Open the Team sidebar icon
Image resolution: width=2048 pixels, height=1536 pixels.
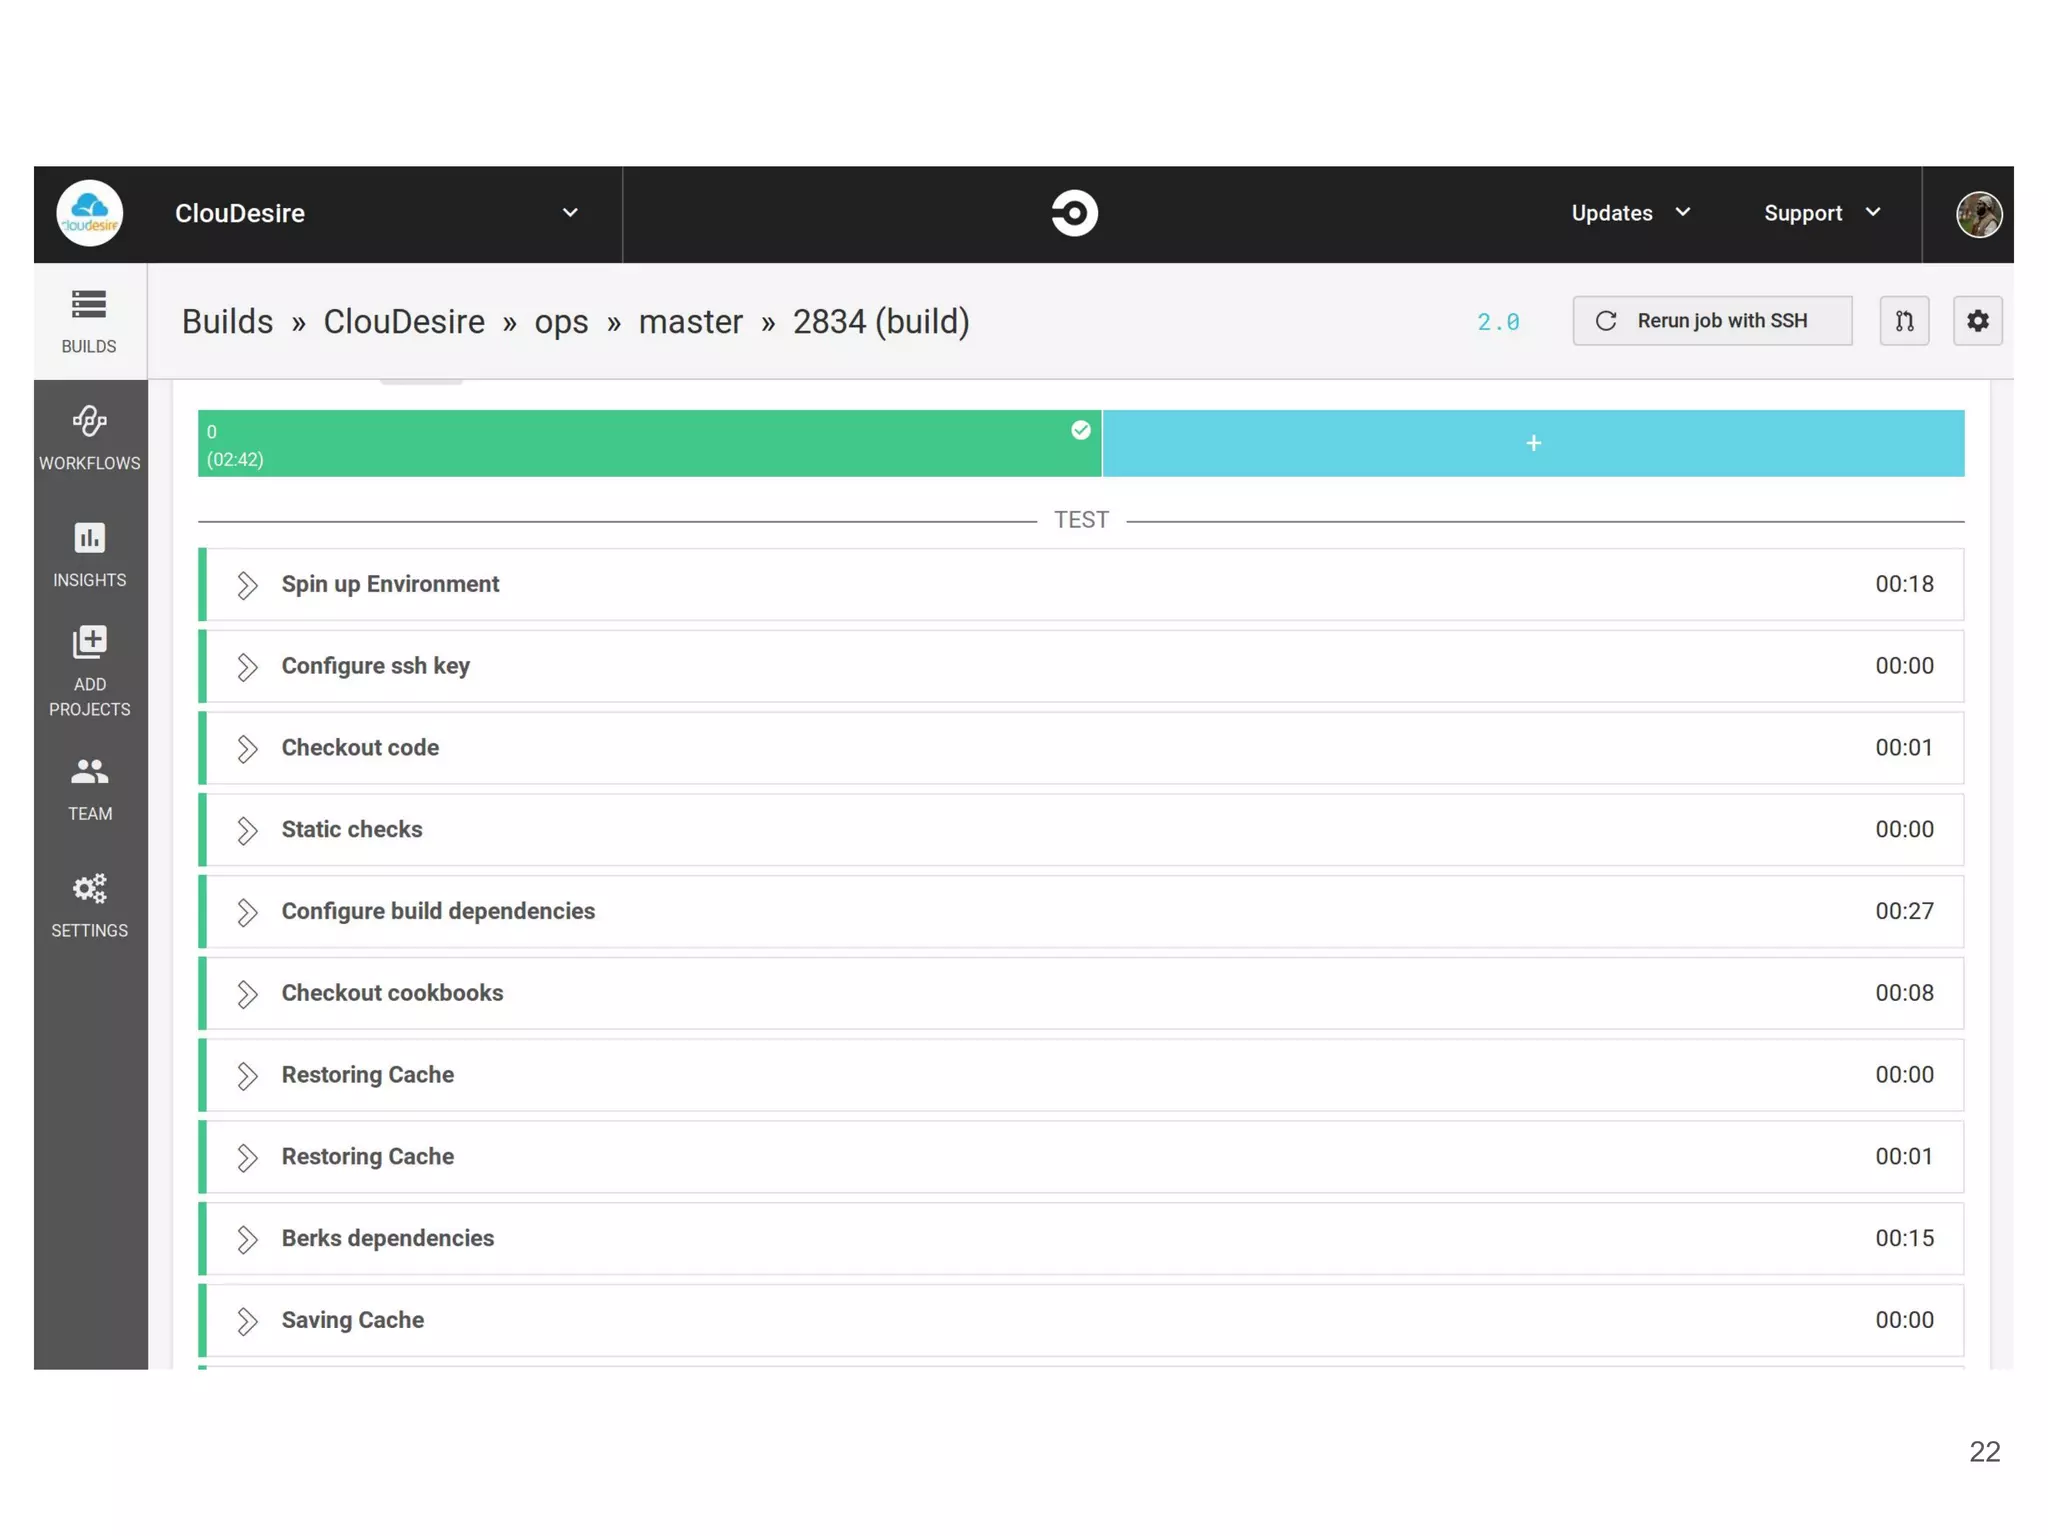(89, 788)
